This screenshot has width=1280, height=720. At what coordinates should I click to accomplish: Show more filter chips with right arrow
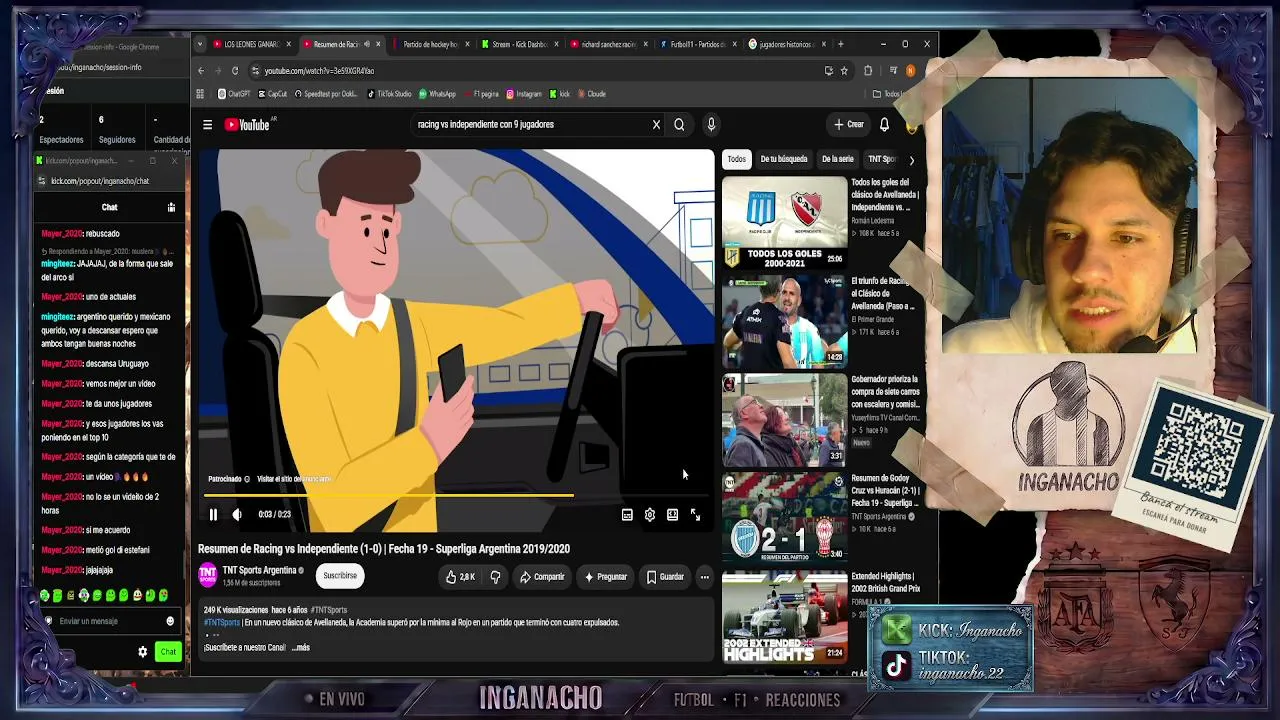[911, 160]
